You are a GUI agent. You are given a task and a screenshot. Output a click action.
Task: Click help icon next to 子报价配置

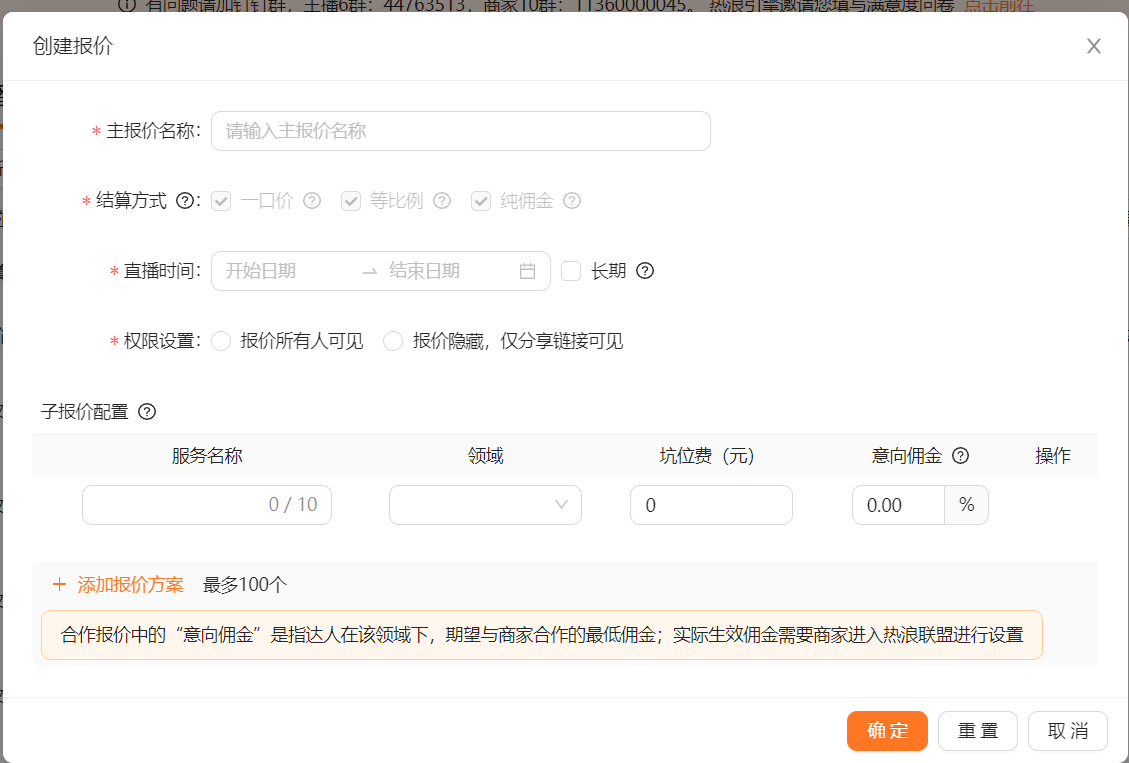(147, 412)
